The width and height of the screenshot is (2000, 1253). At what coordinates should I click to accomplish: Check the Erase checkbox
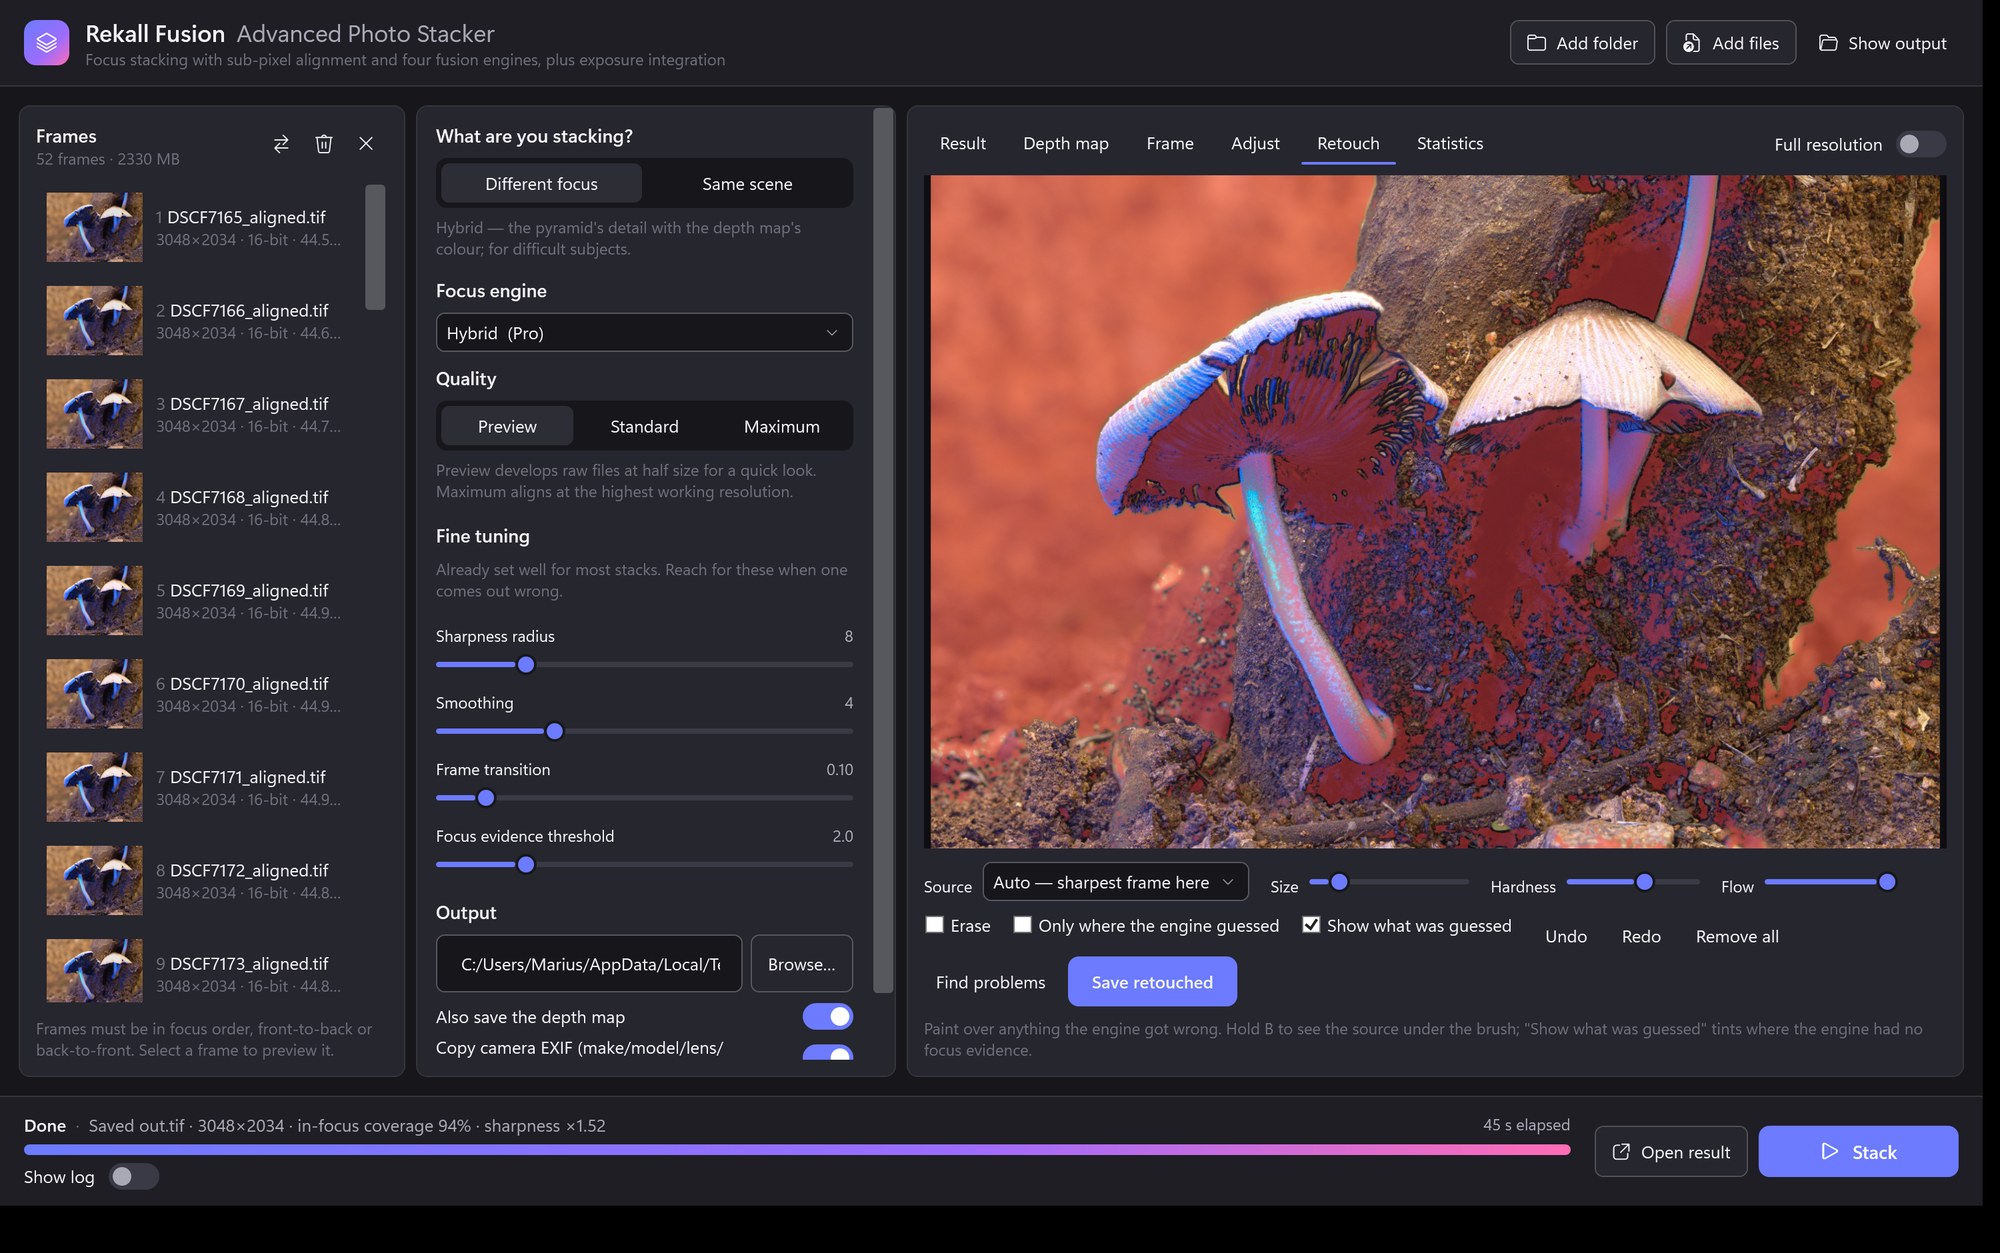pyautogui.click(x=935, y=925)
